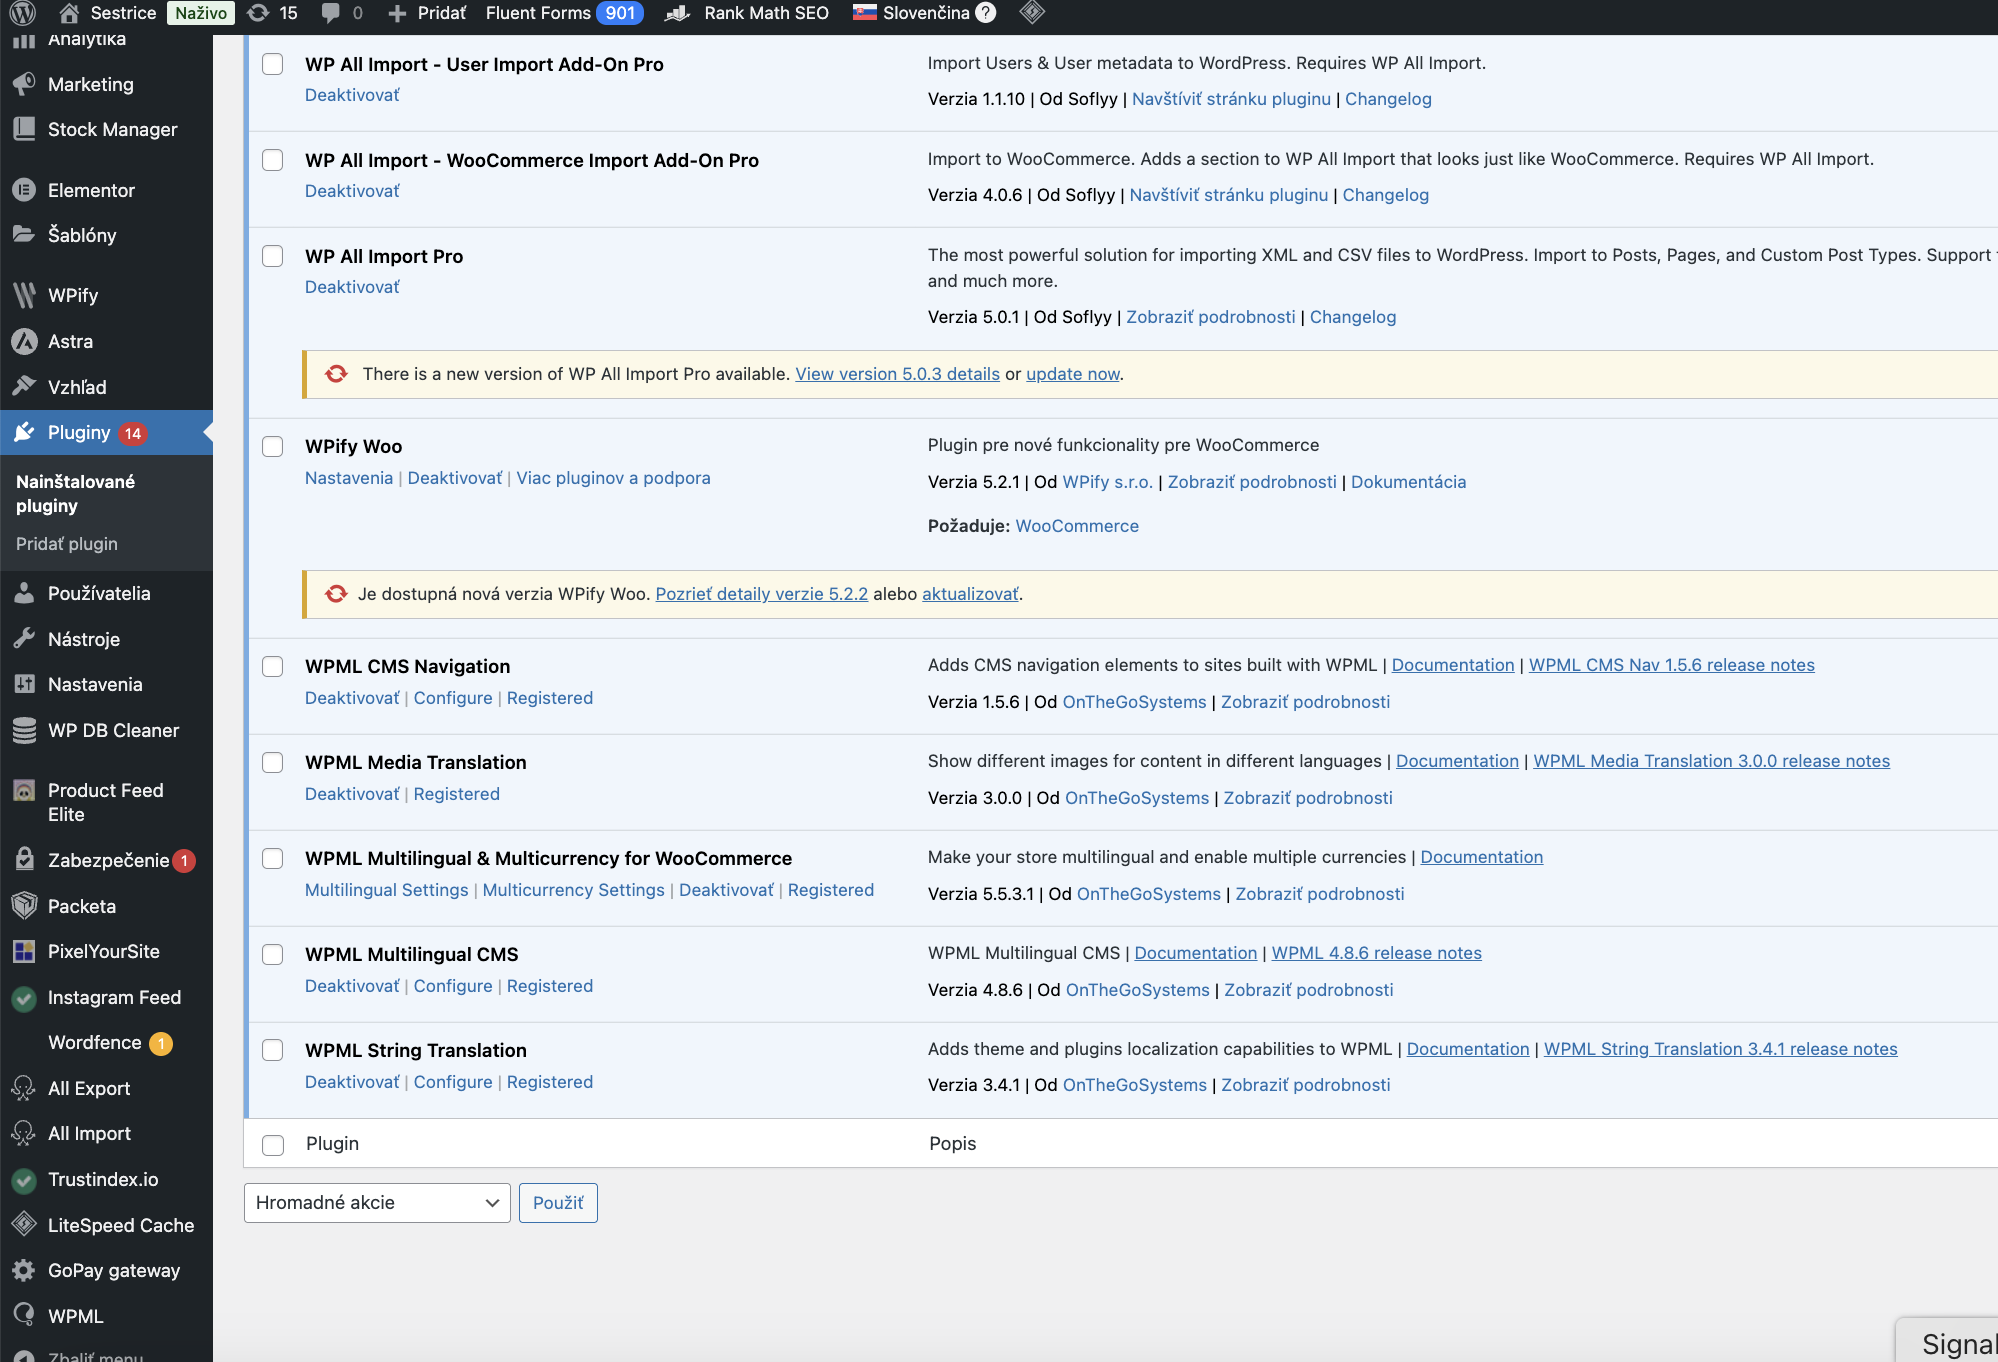Image resolution: width=1998 pixels, height=1362 pixels.
Task: Open Packeta sidebar icon
Action: [24, 906]
